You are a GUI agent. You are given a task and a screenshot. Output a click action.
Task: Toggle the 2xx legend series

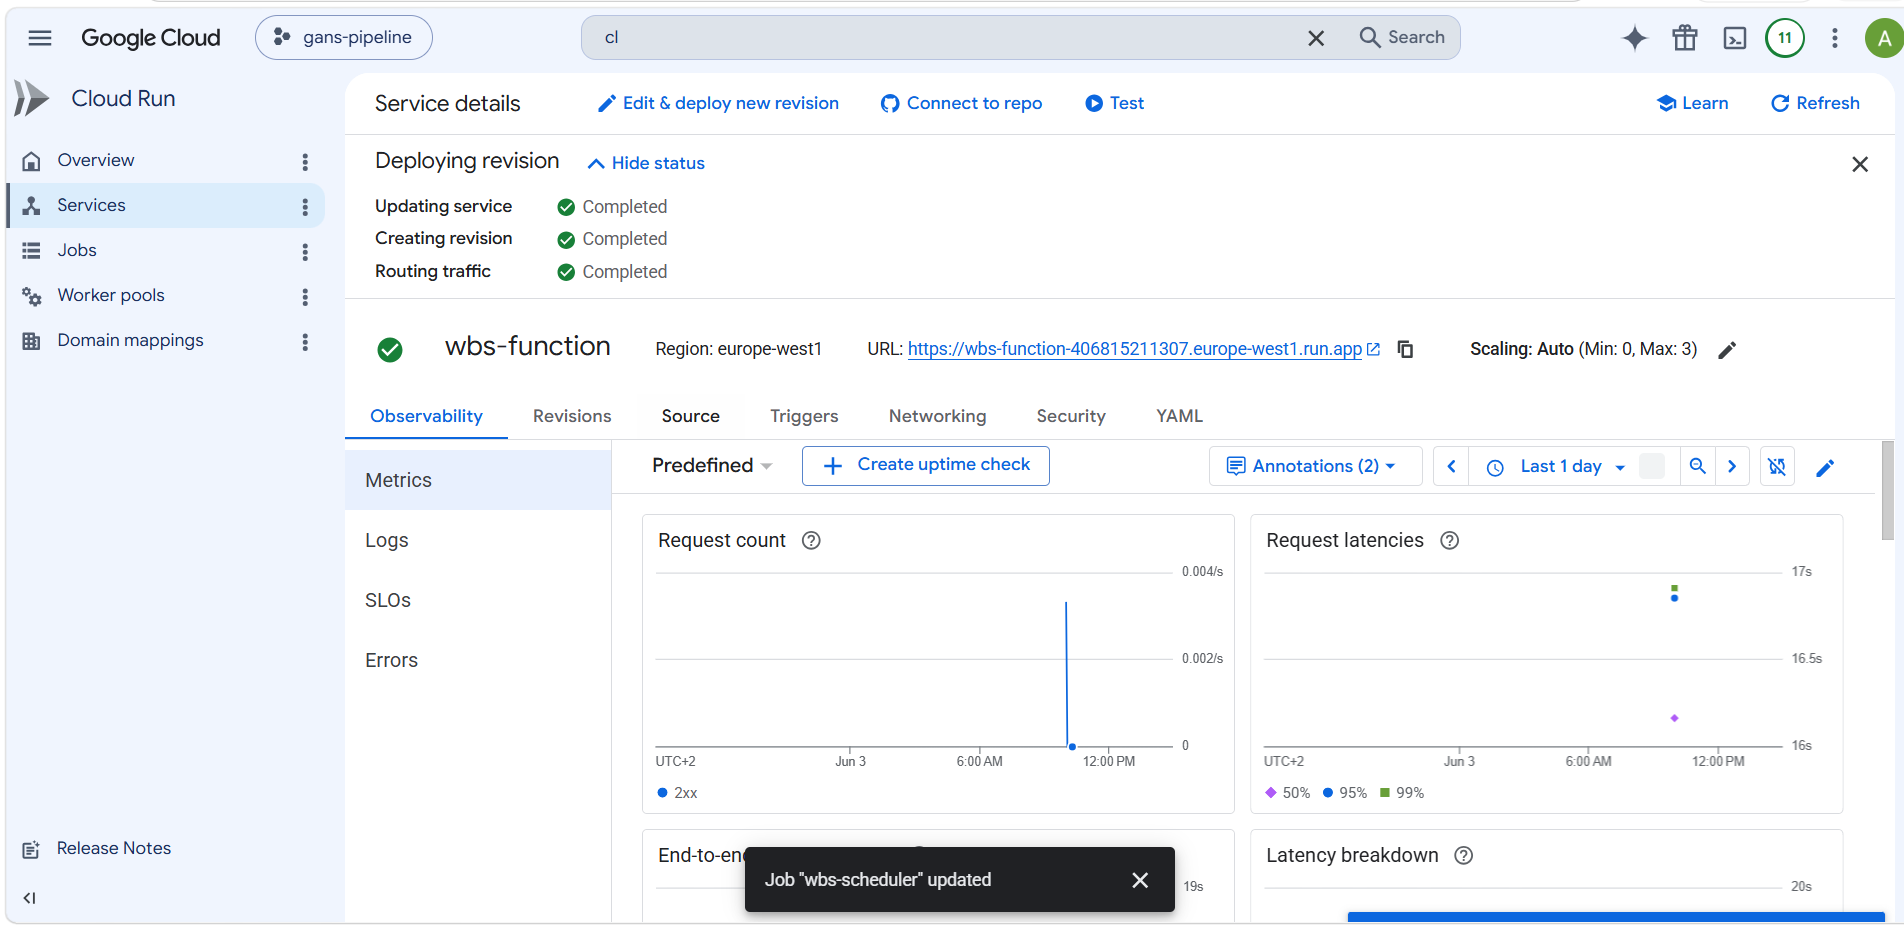[x=677, y=793]
